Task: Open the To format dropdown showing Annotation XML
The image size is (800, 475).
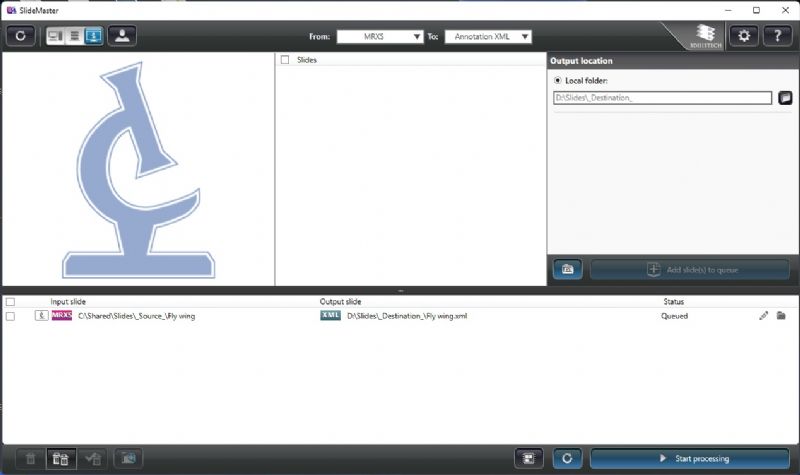Action: (x=488, y=36)
